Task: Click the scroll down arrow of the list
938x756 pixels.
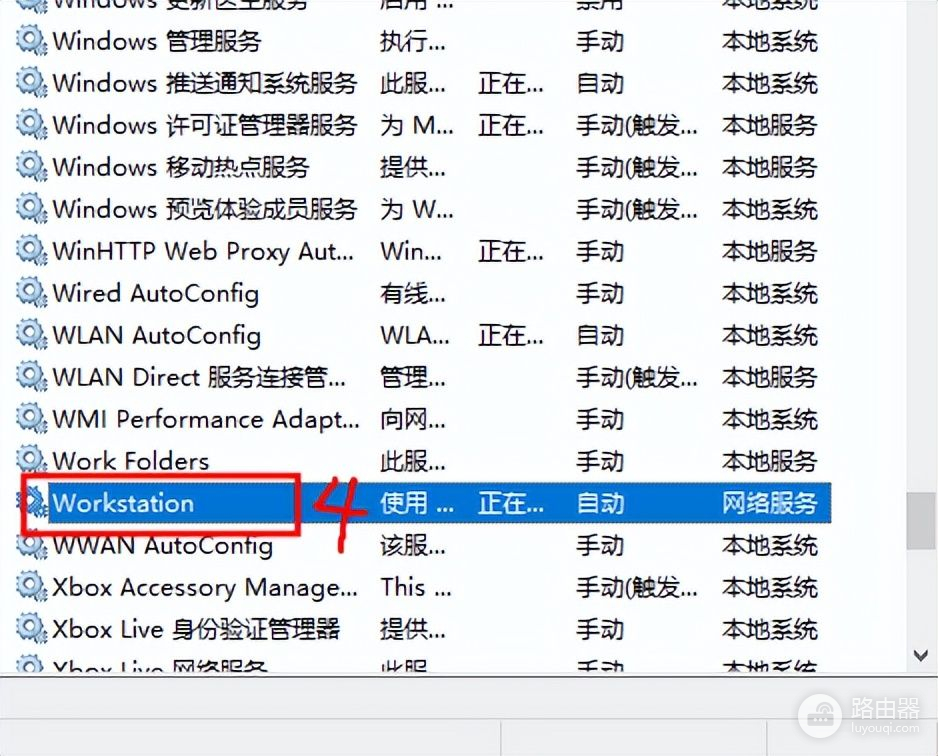Action: click(x=921, y=655)
